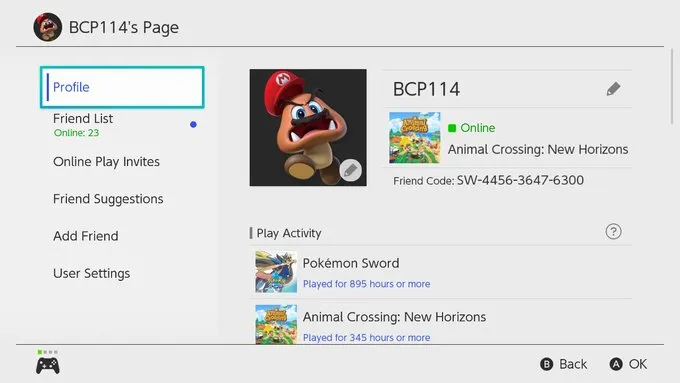This screenshot has width=680, height=383.
Task: Click the controller icon at bottom left
Action: (48, 366)
